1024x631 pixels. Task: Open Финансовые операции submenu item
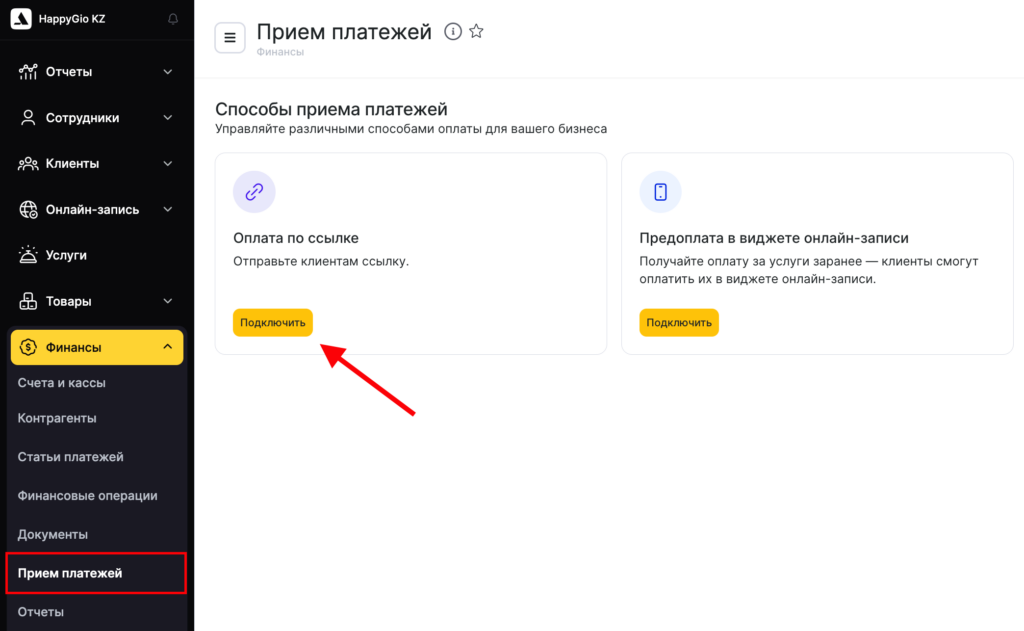pyautogui.click(x=88, y=496)
